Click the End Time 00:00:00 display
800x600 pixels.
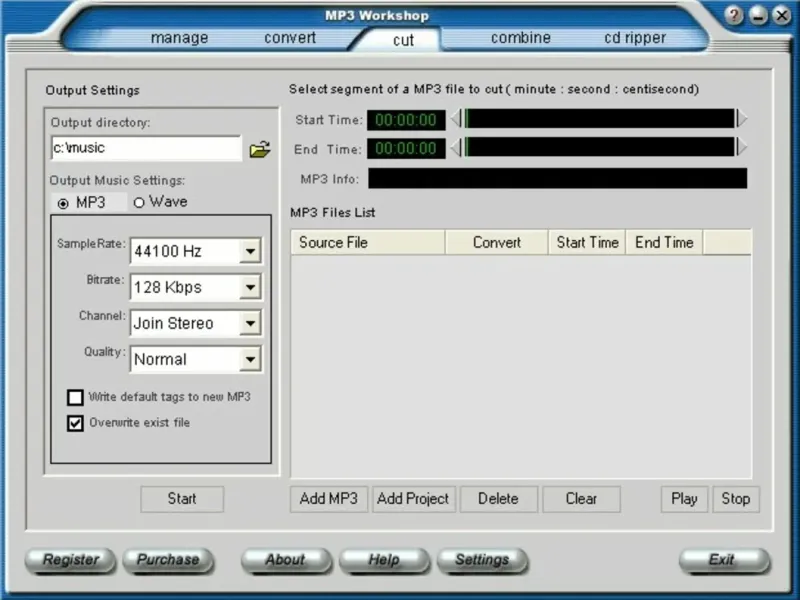point(406,148)
